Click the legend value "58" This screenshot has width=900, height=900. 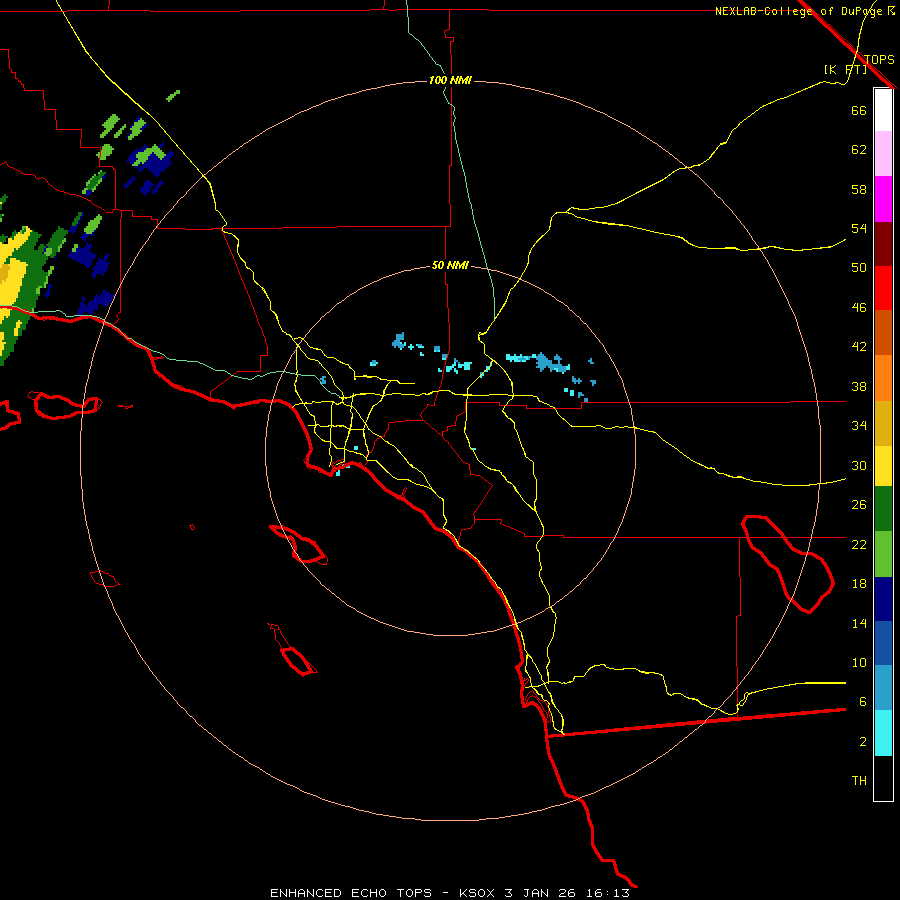pyautogui.click(x=859, y=189)
